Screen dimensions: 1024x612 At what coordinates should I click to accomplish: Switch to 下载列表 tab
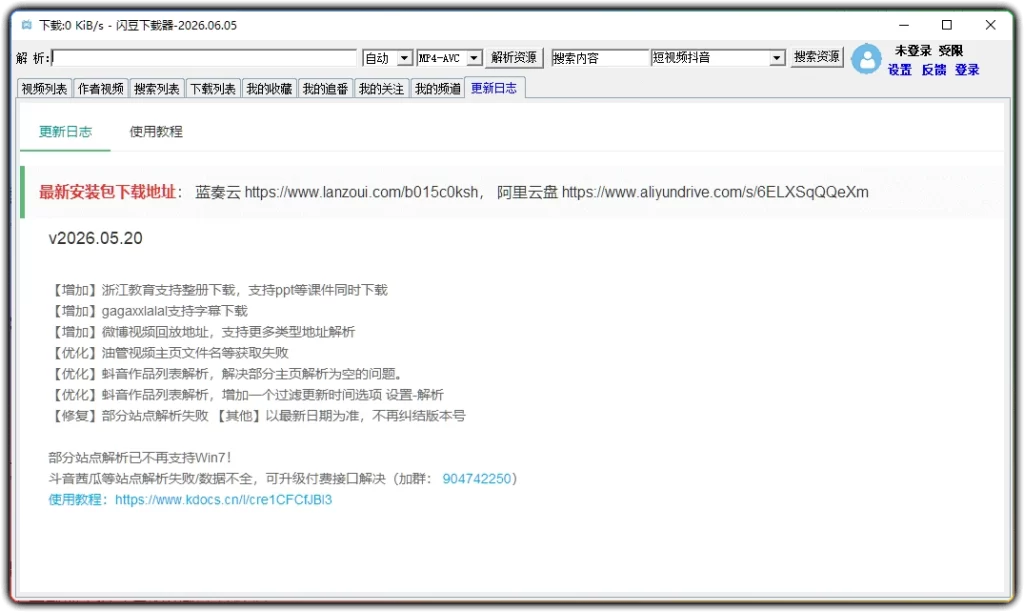click(x=213, y=89)
